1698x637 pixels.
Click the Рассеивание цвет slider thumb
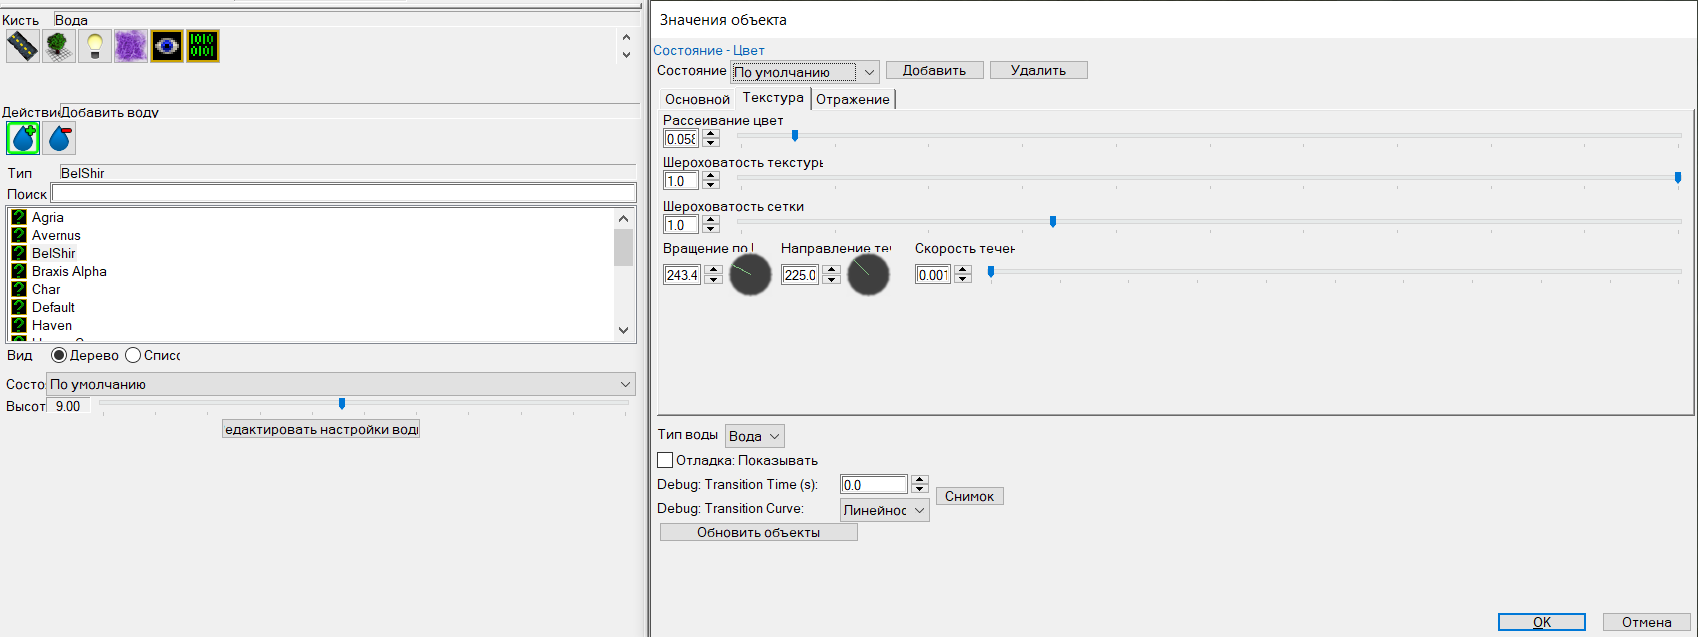795,135
